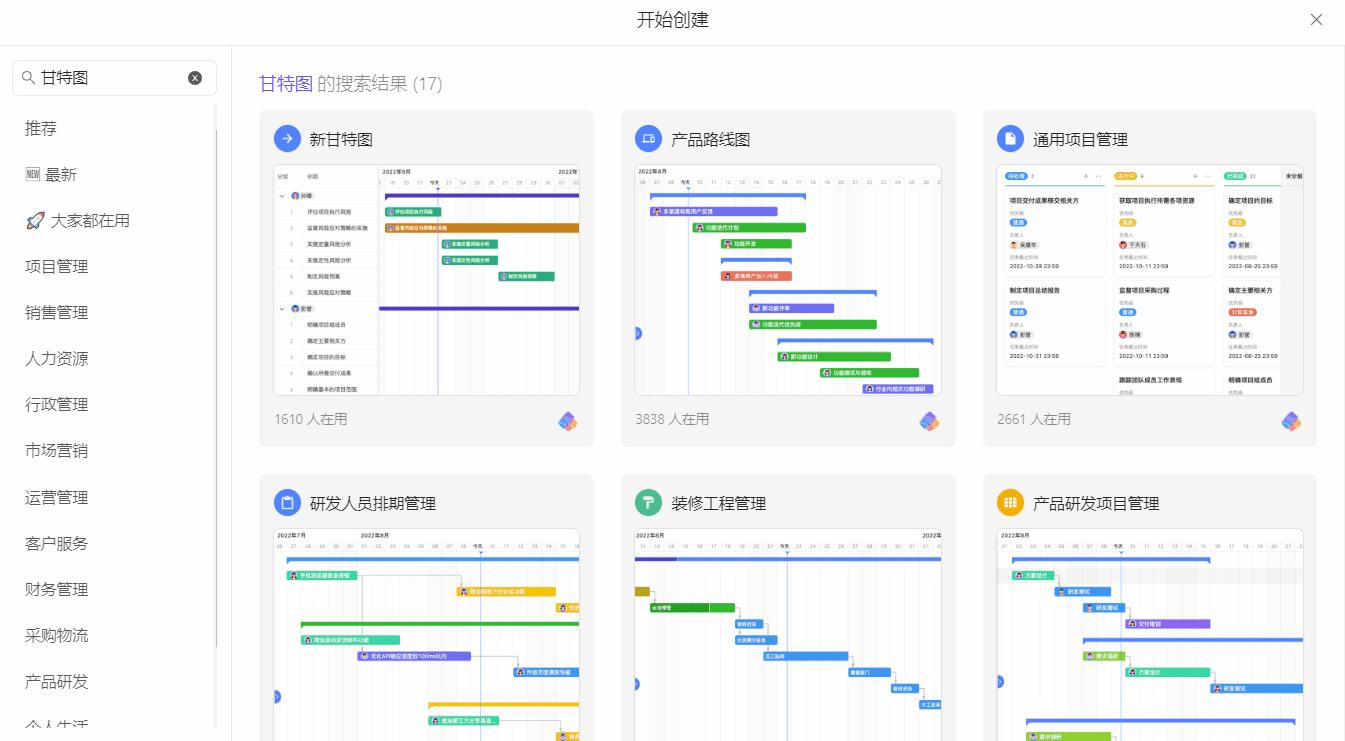Click the rocket icon beside 大家都在用
The height and width of the screenshot is (741, 1345).
click(x=31, y=219)
